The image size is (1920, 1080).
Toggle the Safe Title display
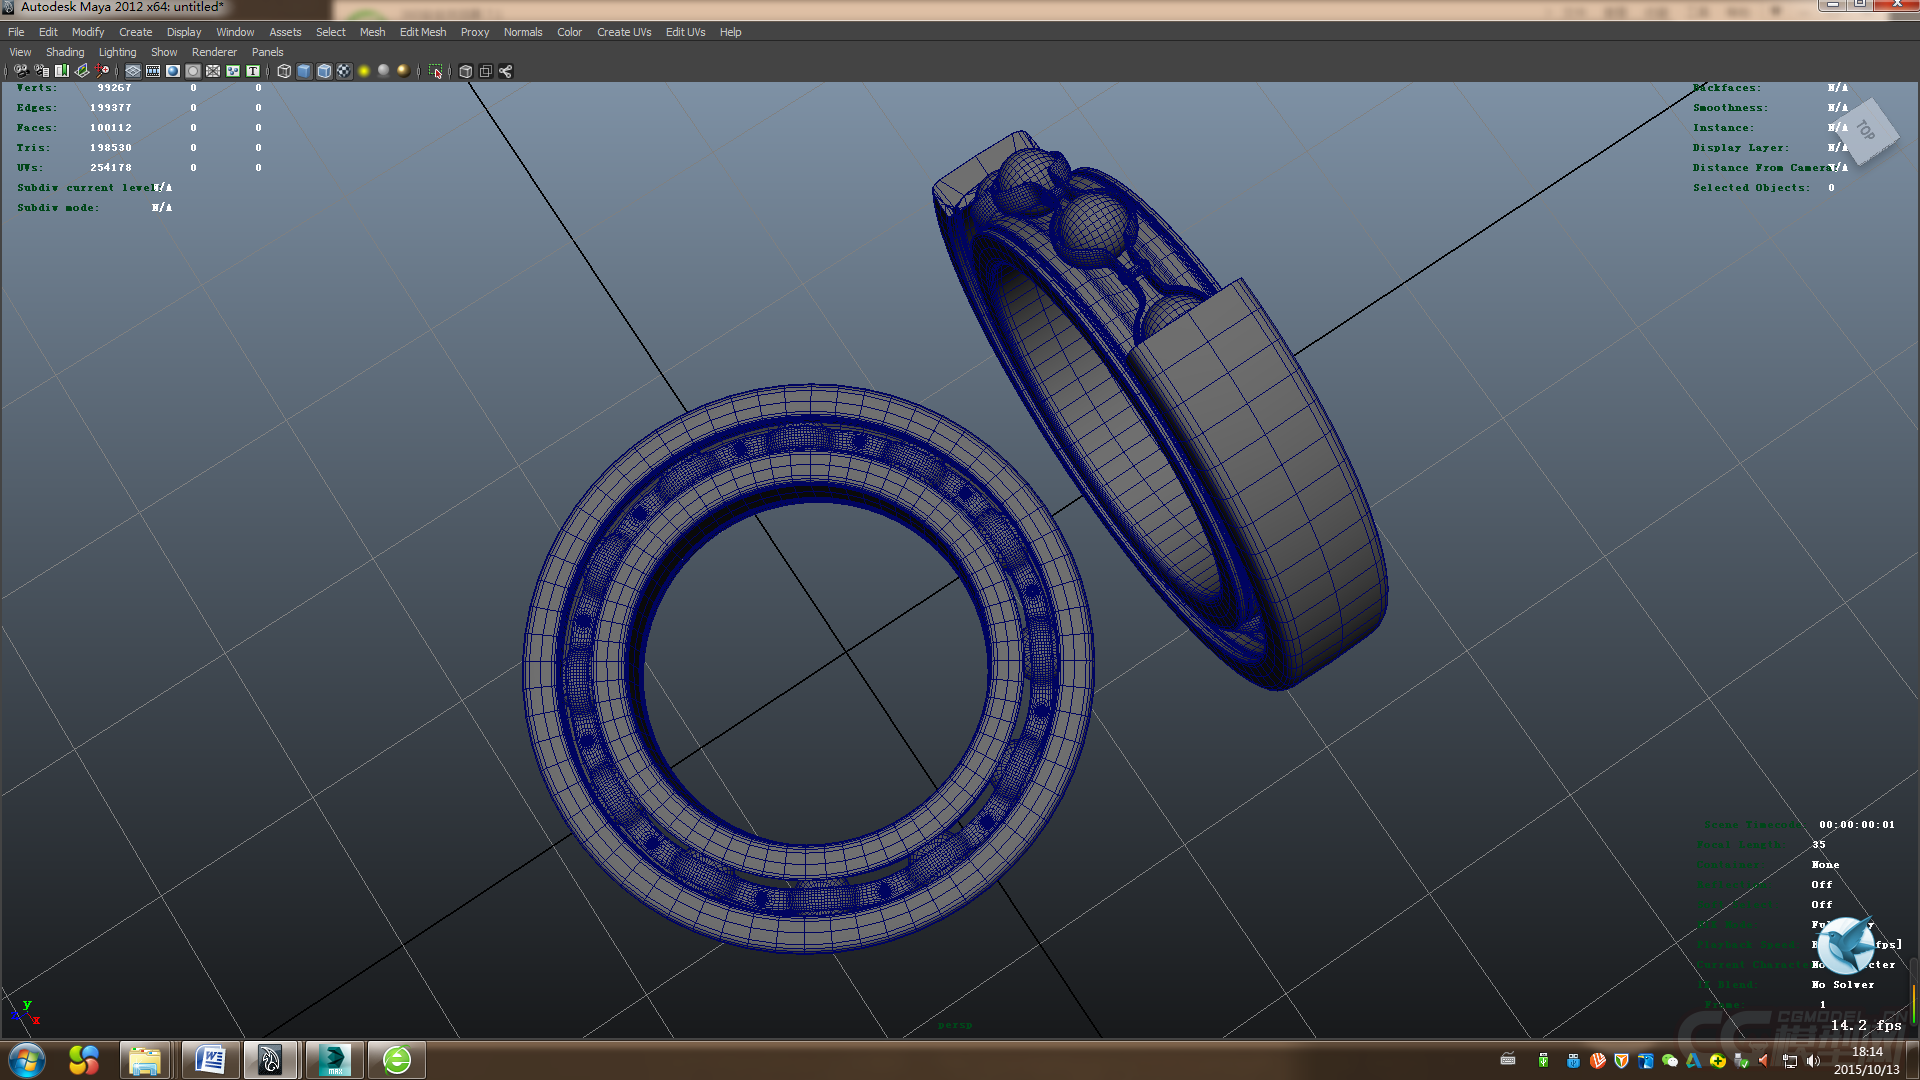point(253,71)
